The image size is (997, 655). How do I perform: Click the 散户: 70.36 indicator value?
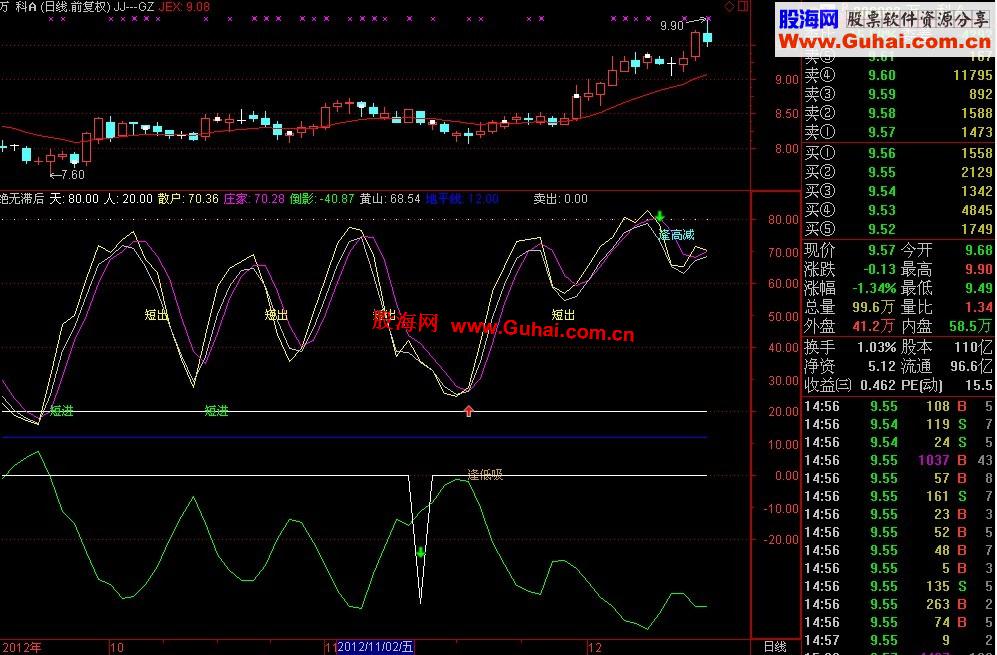[188, 199]
